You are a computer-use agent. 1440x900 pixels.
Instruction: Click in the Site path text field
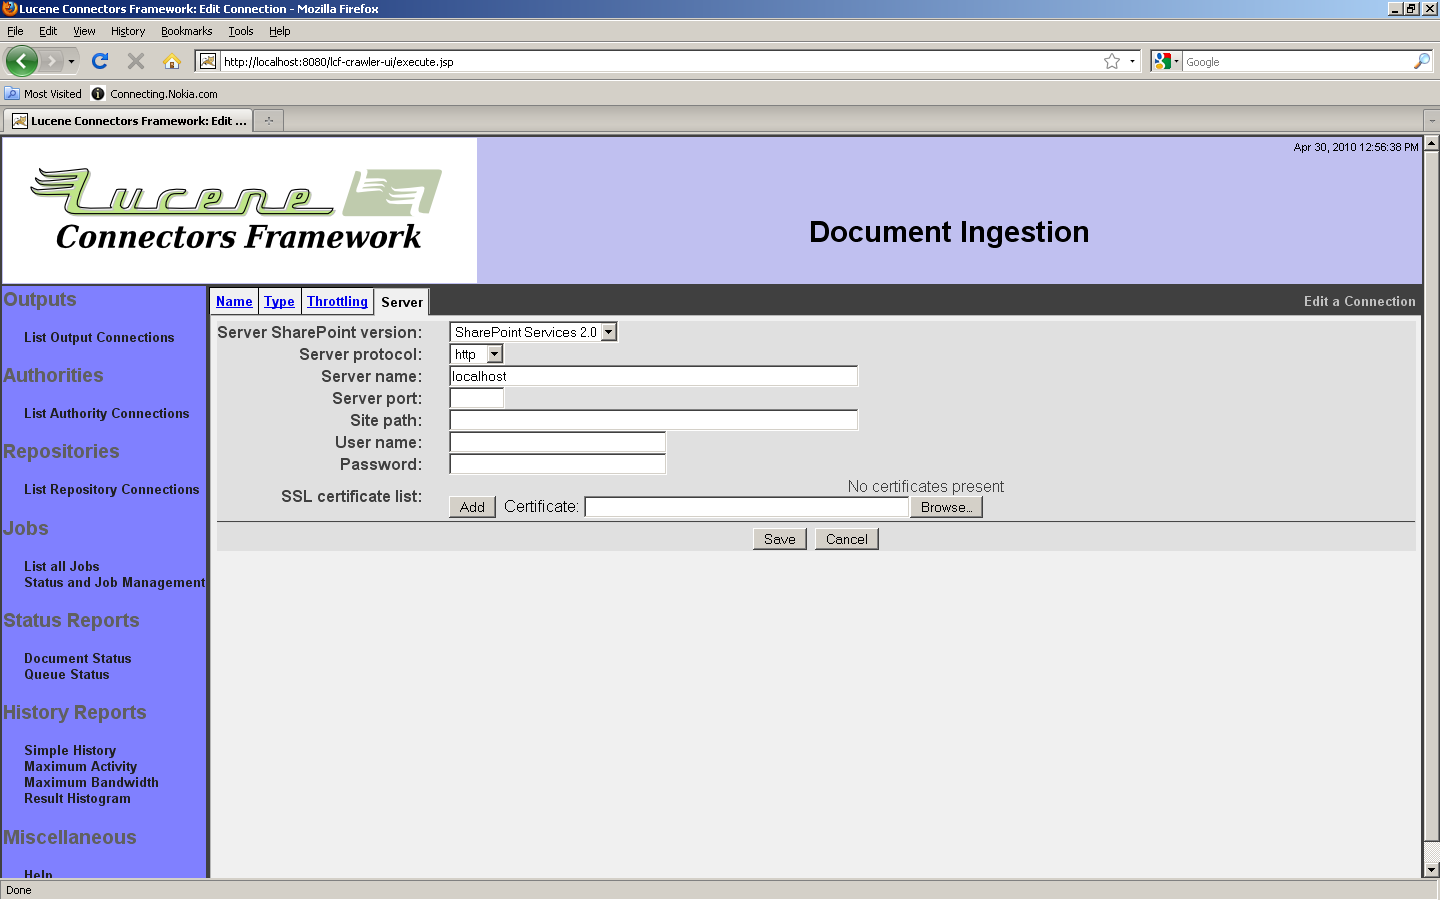653,420
